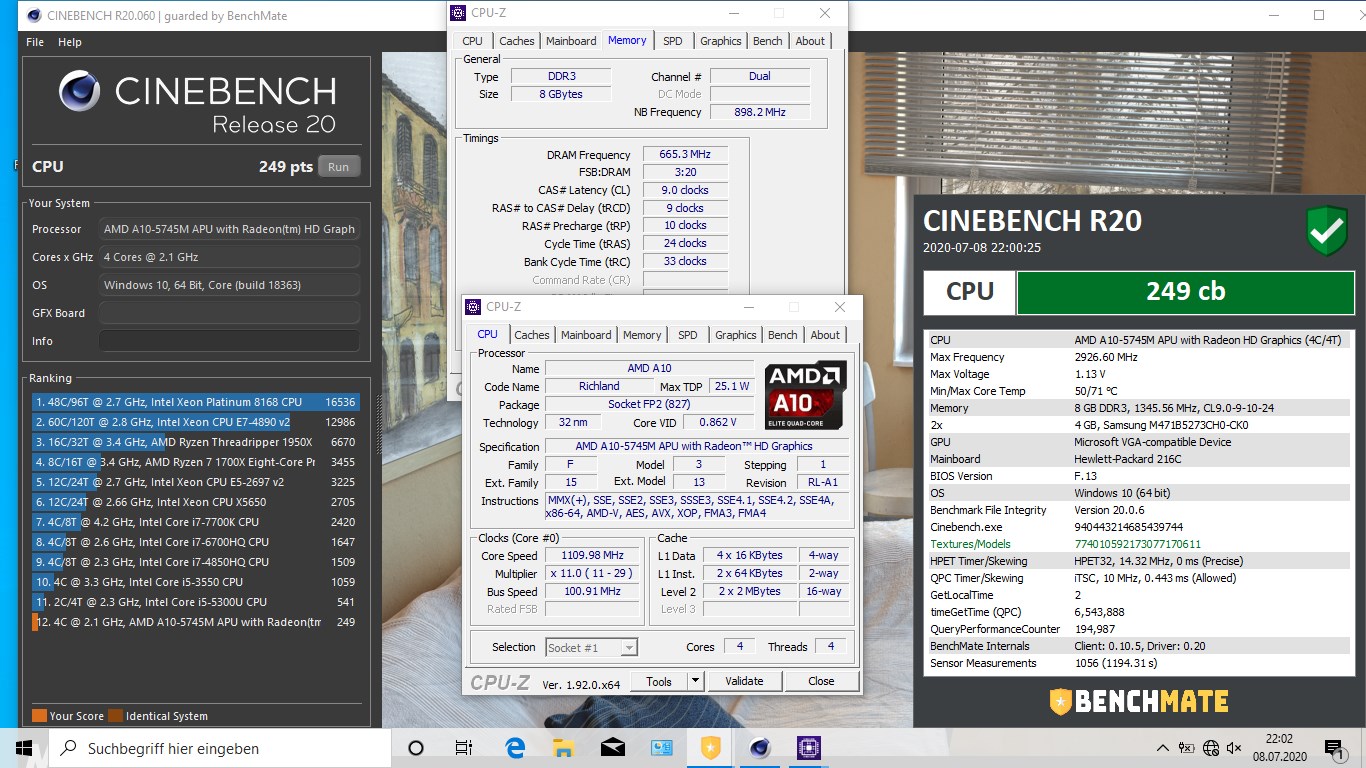The width and height of the screenshot is (1366, 768).
Task: Open the Tools dropdown arrow in CPU-Z
Action: point(696,681)
